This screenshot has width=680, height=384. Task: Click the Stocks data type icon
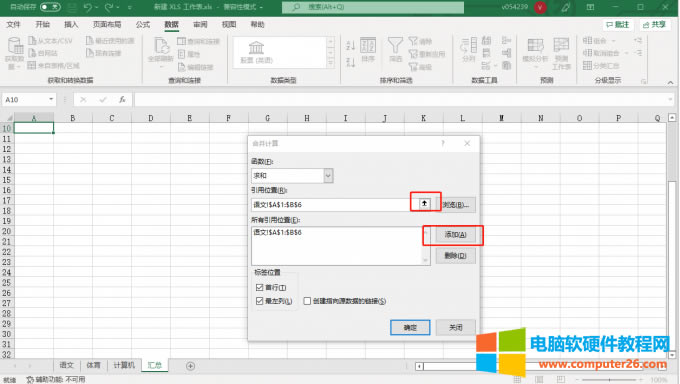point(256,47)
